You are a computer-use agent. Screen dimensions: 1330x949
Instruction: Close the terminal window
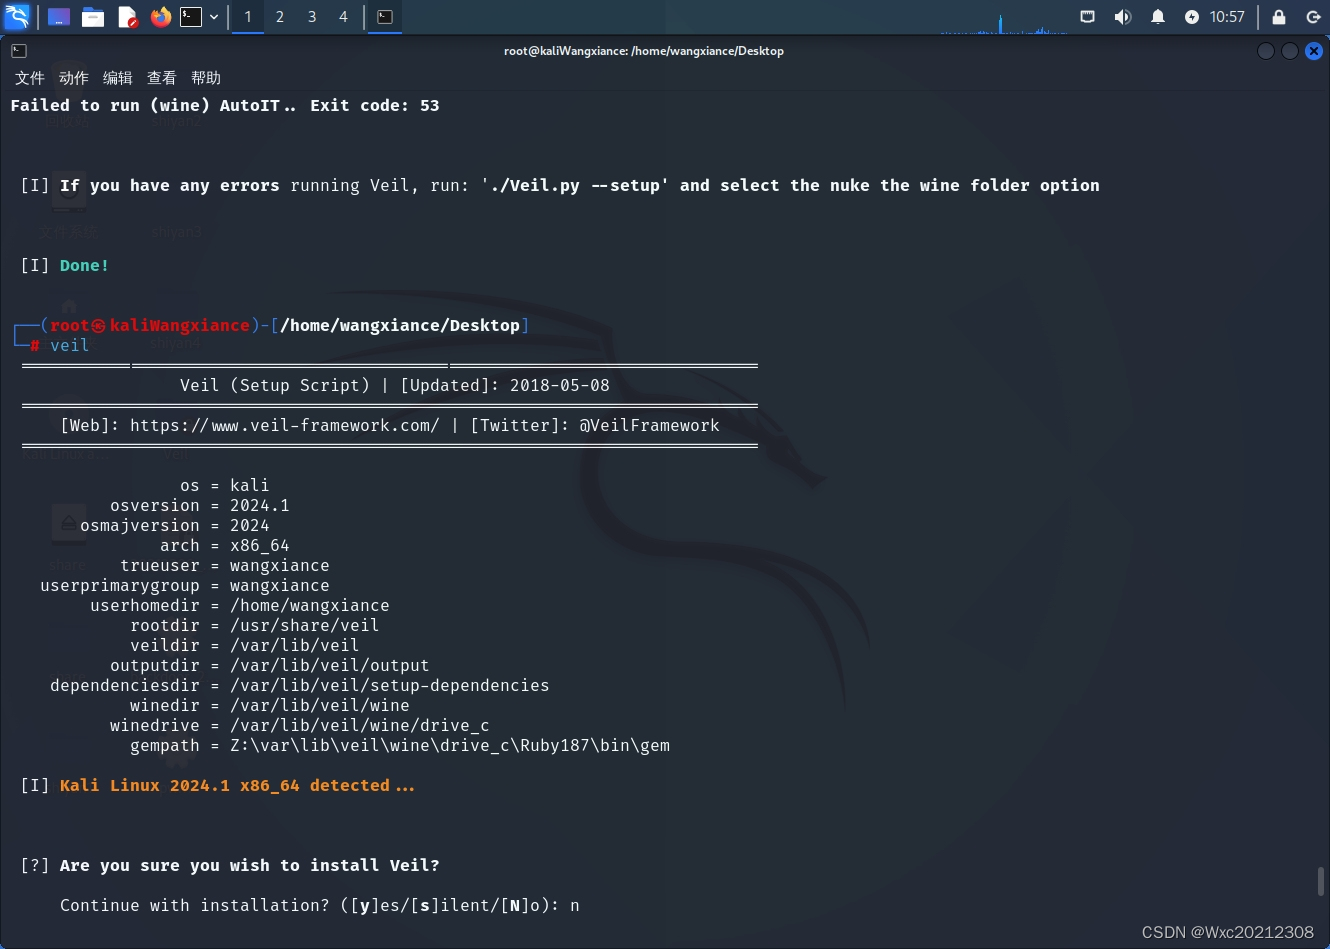click(x=1314, y=51)
